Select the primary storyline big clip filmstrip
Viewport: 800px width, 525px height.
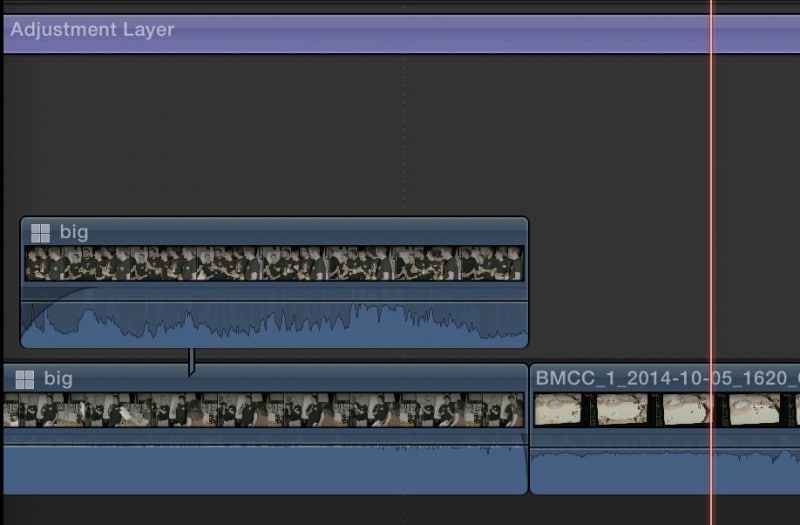tap(264, 410)
